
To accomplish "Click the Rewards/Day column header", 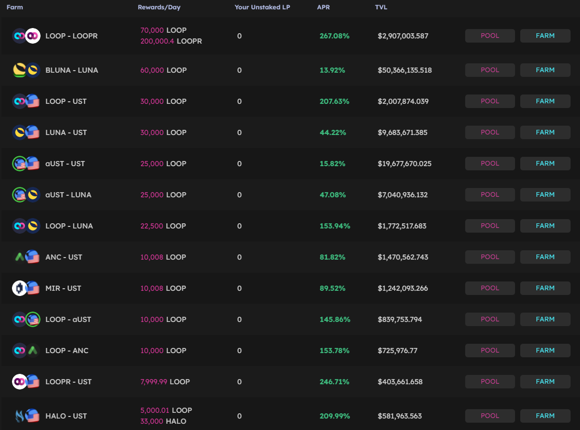I will pos(159,7).
